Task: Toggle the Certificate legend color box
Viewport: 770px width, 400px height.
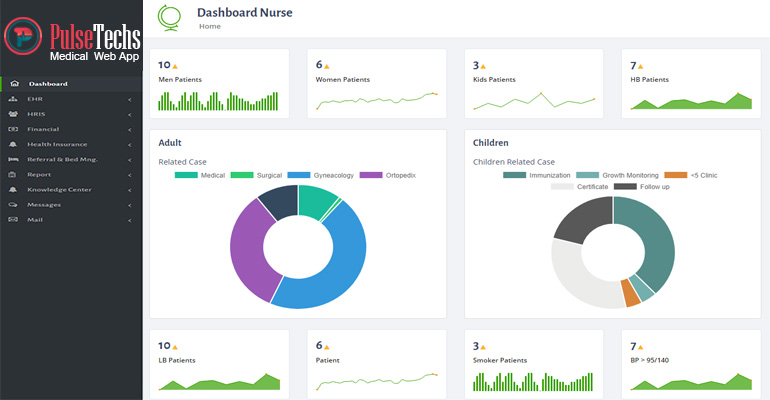Action: point(562,187)
